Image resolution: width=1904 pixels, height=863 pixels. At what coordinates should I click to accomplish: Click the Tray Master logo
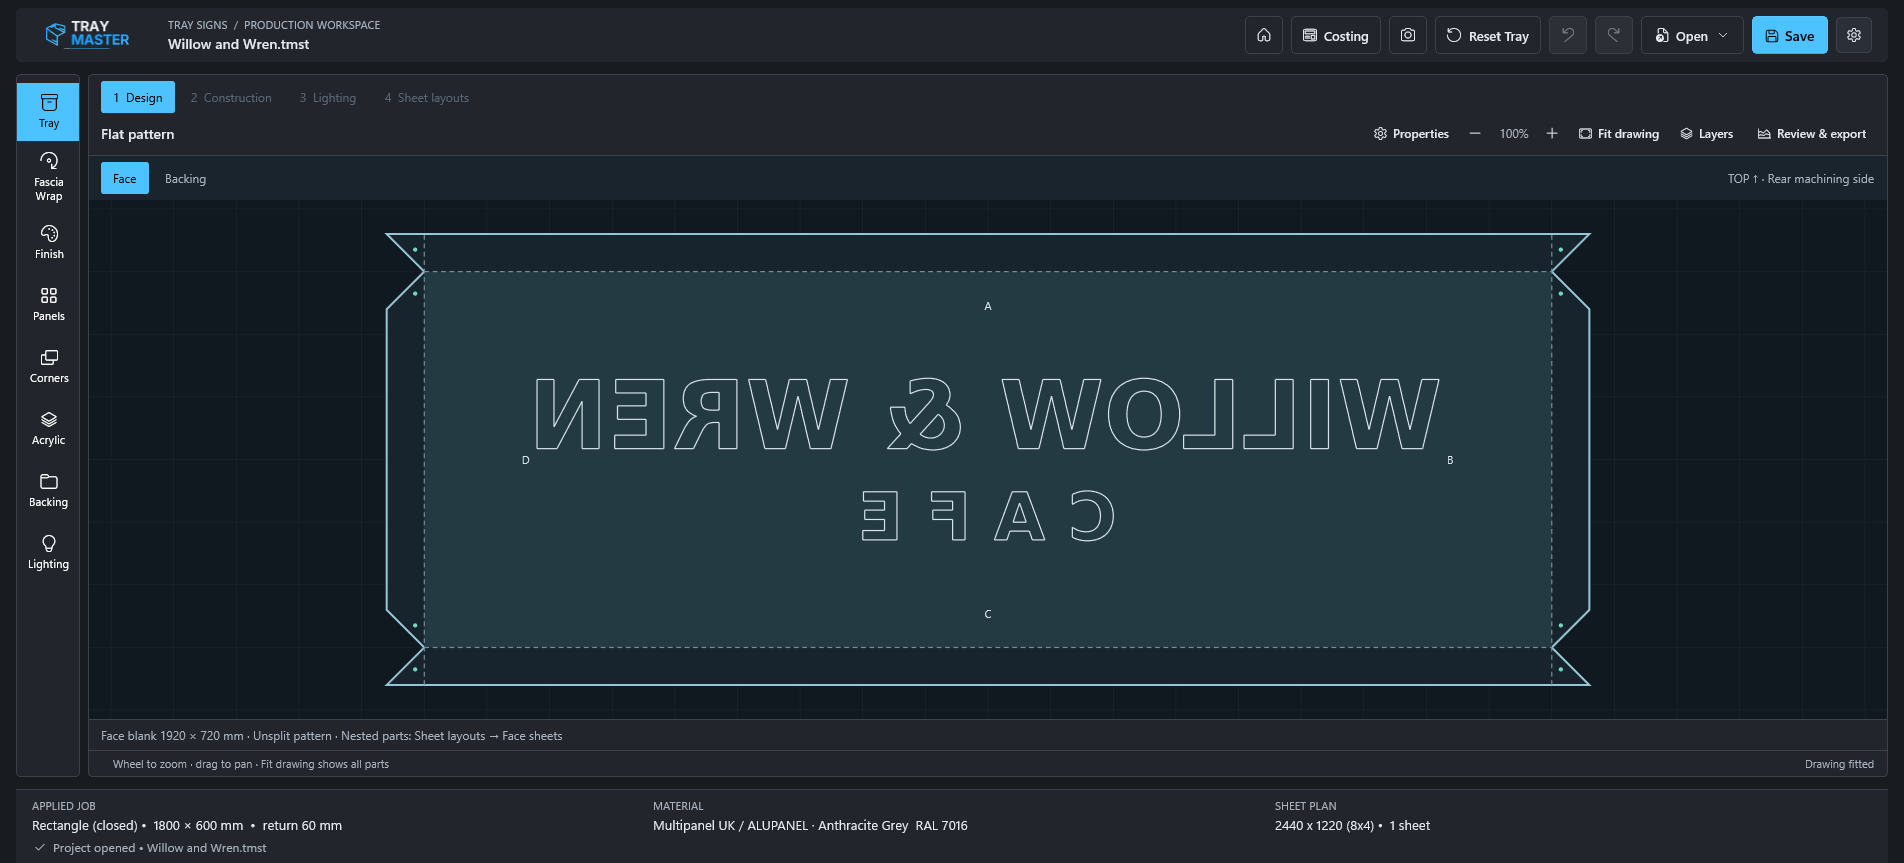pos(88,34)
